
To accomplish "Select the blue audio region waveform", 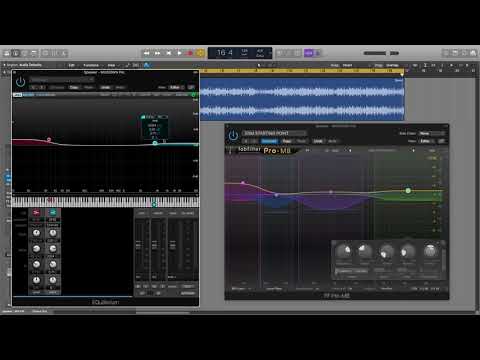I will pos(302,99).
